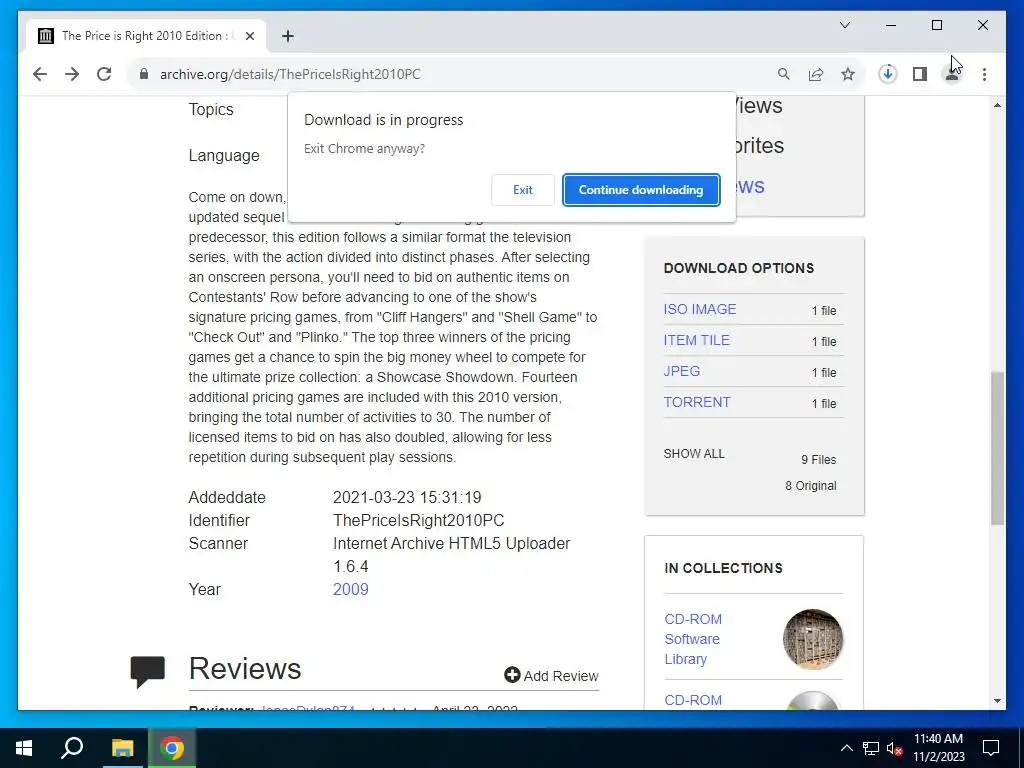Click SHOW ALL download files
This screenshot has width=1024, height=768.
tap(694, 454)
